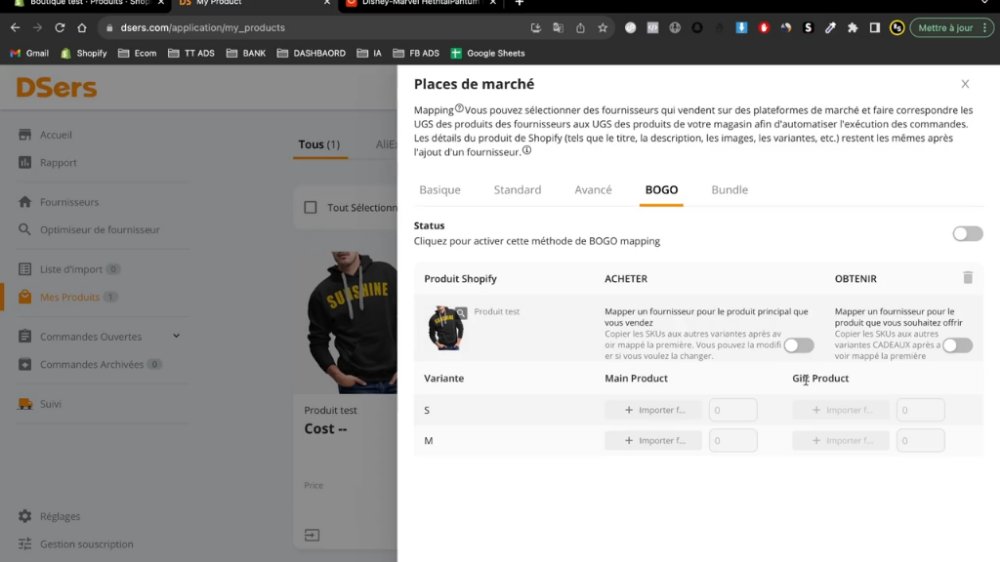Select the Main Product quantity field for S
Screen dimensions: 1000x562
pos(733,410)
